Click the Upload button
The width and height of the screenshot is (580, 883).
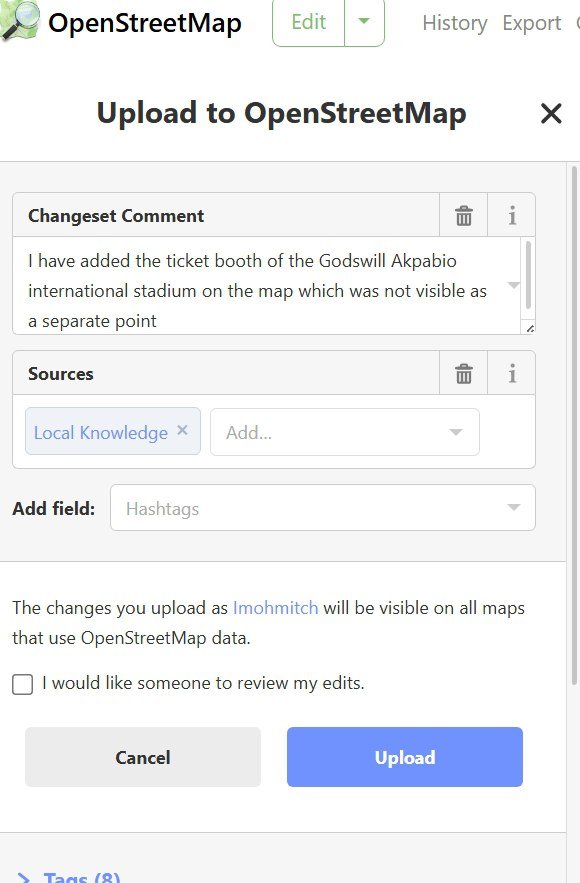click(405, 757)
